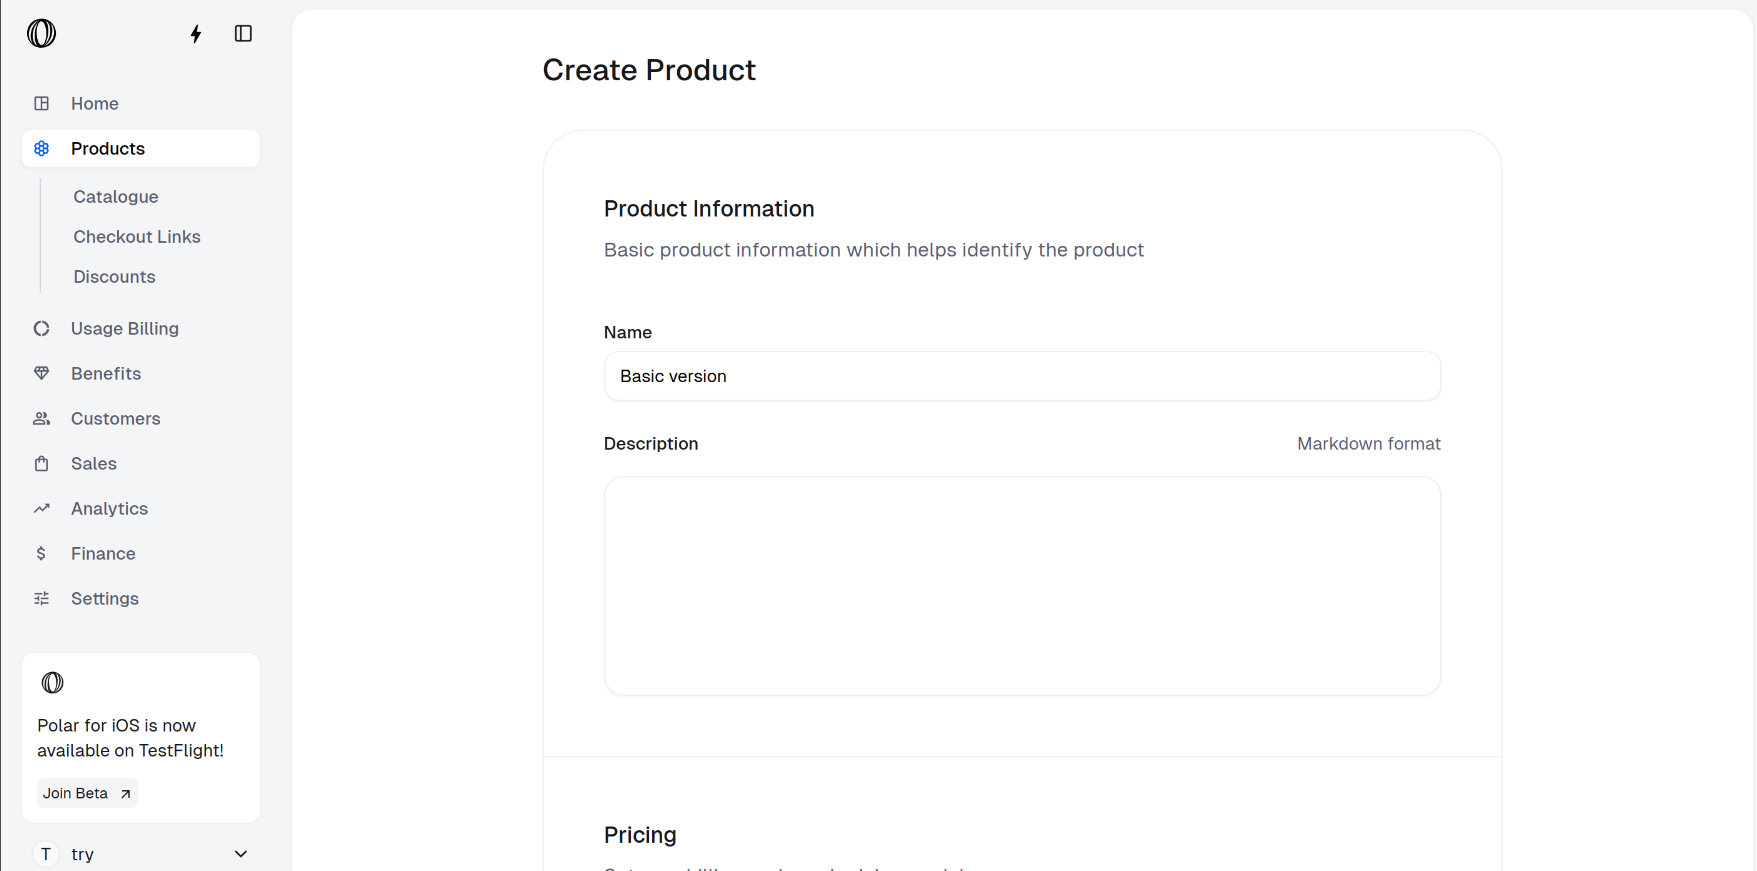This screenshot has height=871, width=1757.
Task: Select the try organization avatar
Action: coord(46,854)
